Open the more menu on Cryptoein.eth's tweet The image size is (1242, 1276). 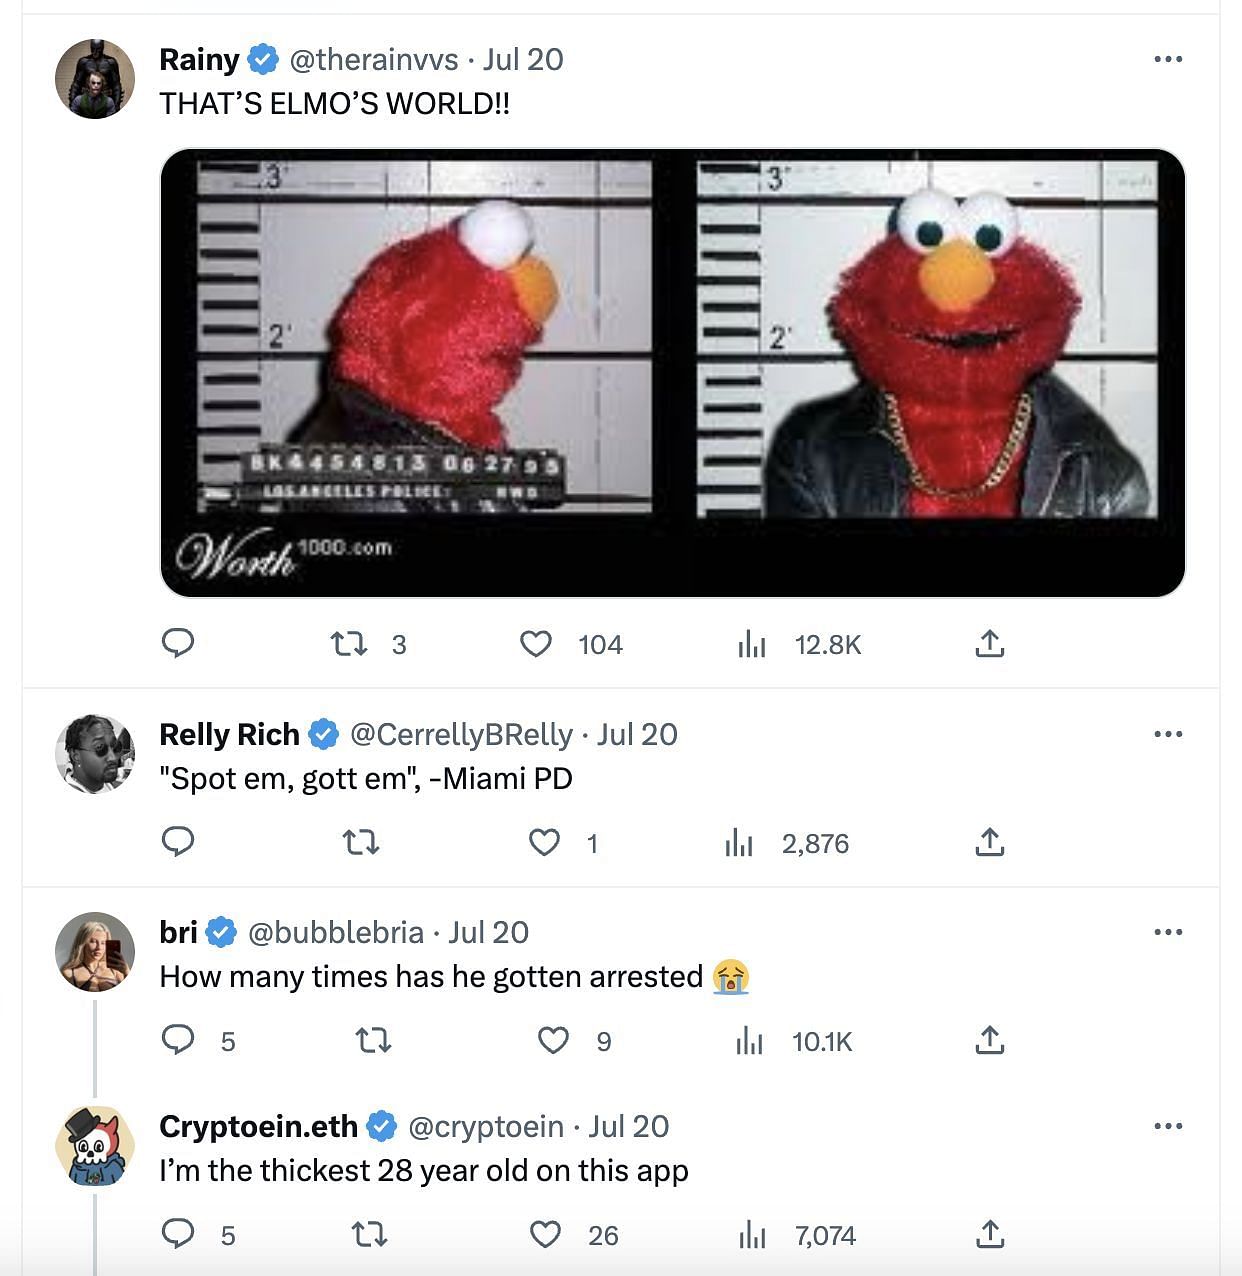1168,1126
